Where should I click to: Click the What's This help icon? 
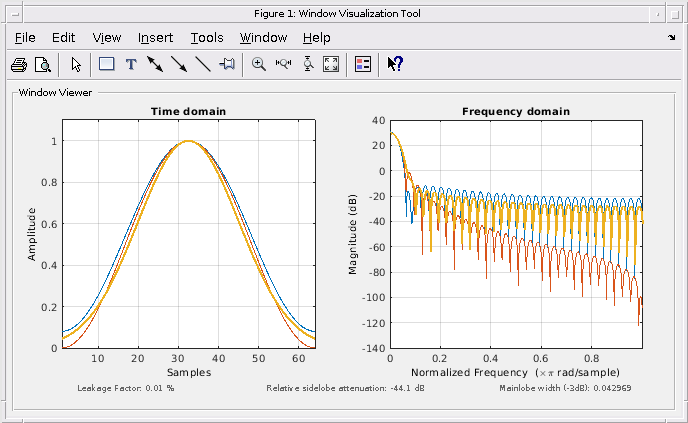pyautogui.click(x=395, y=64)
